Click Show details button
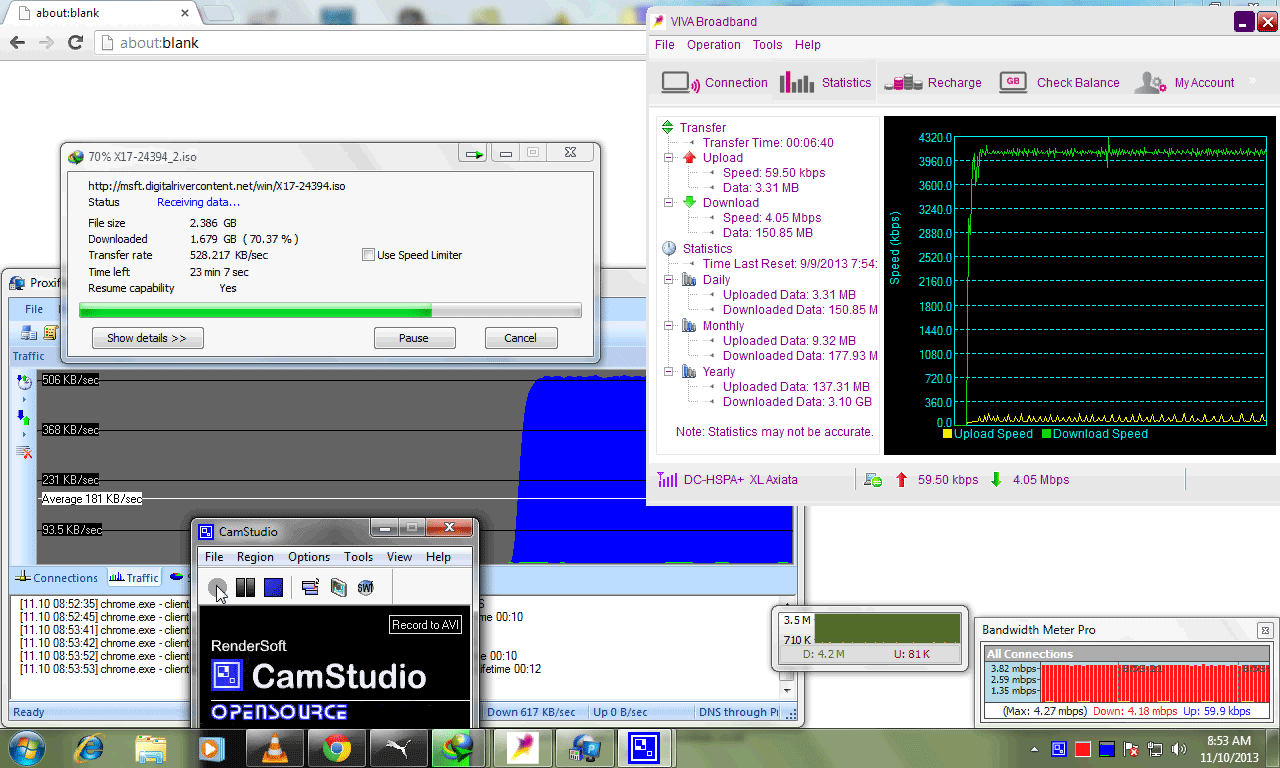This screenshot has height=768, width=1280. 147,338
